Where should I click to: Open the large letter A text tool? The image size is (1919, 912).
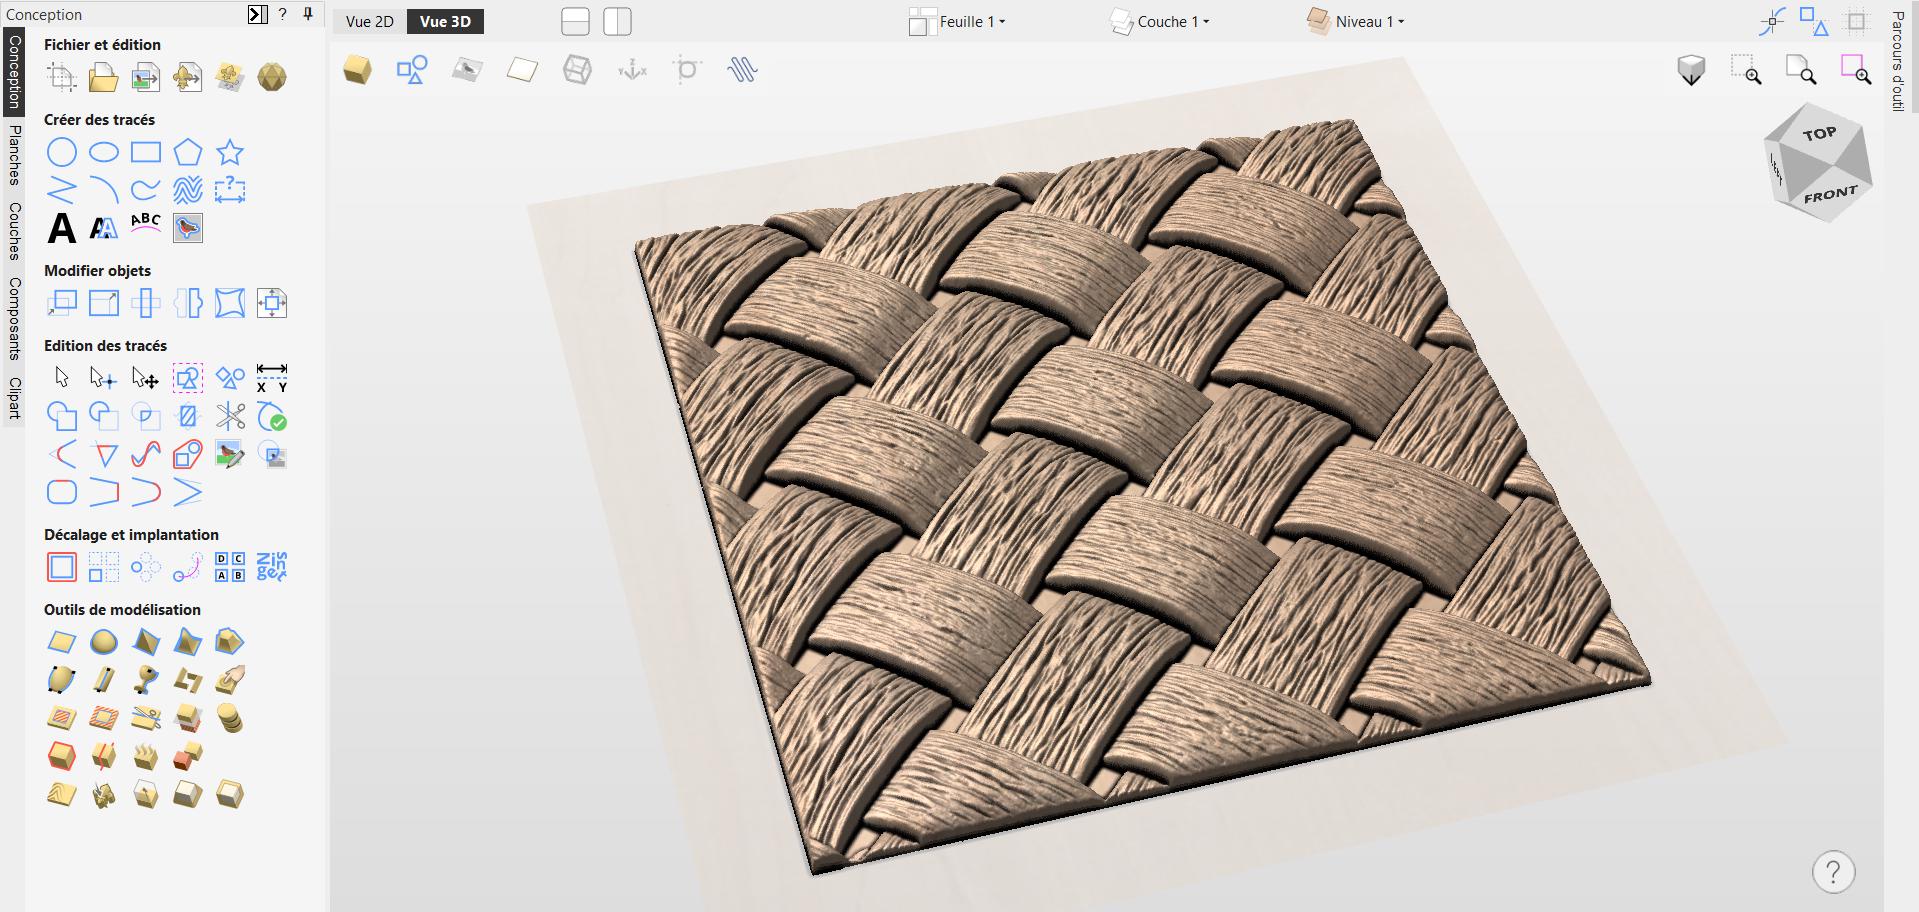click(x=62, y=228)
